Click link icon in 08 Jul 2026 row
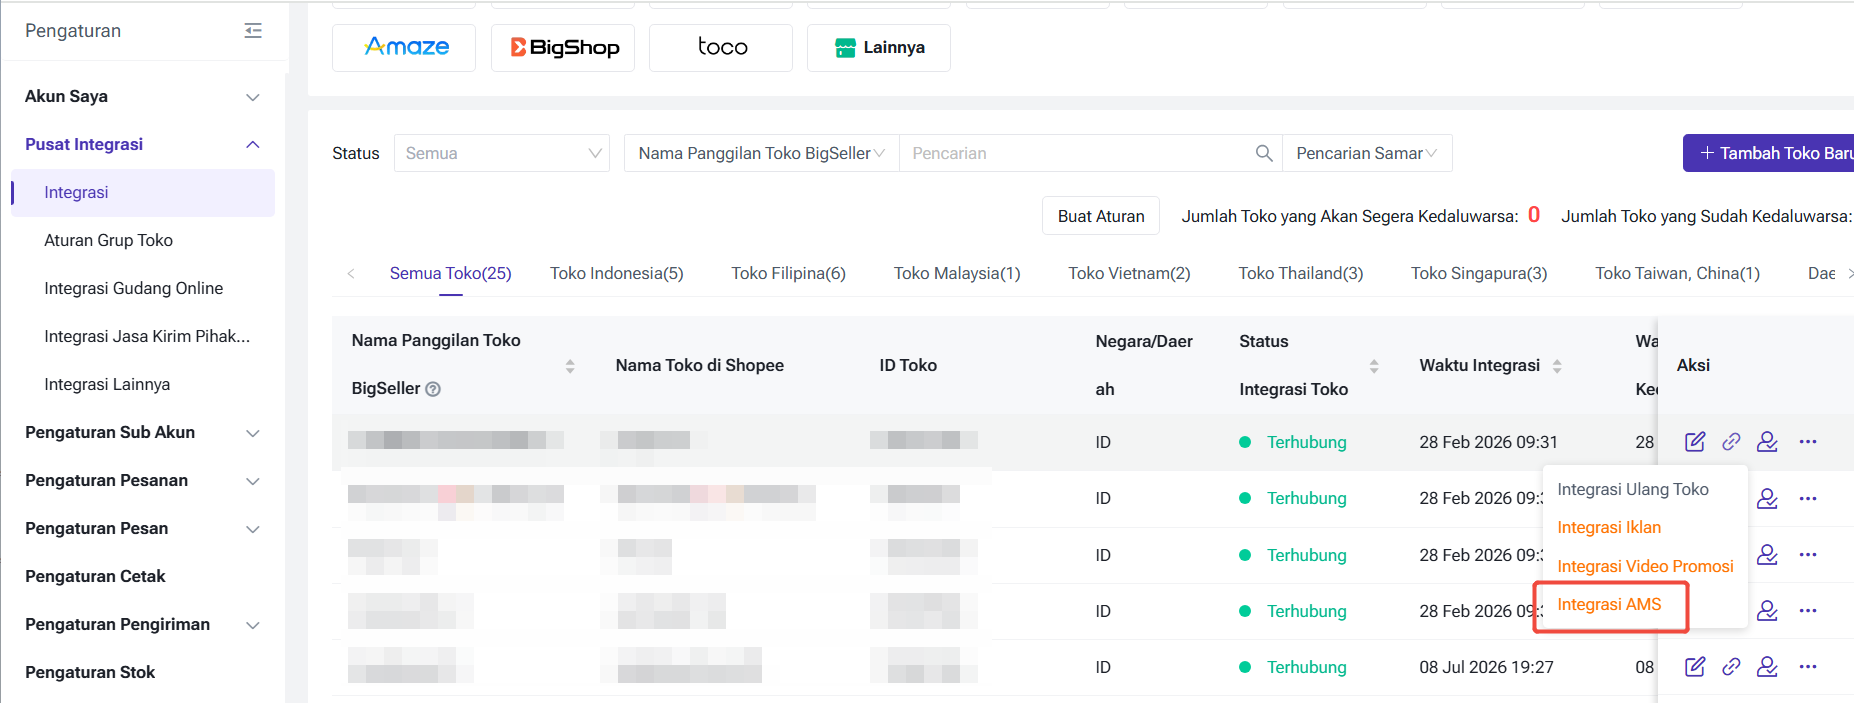 point(1731,667)
